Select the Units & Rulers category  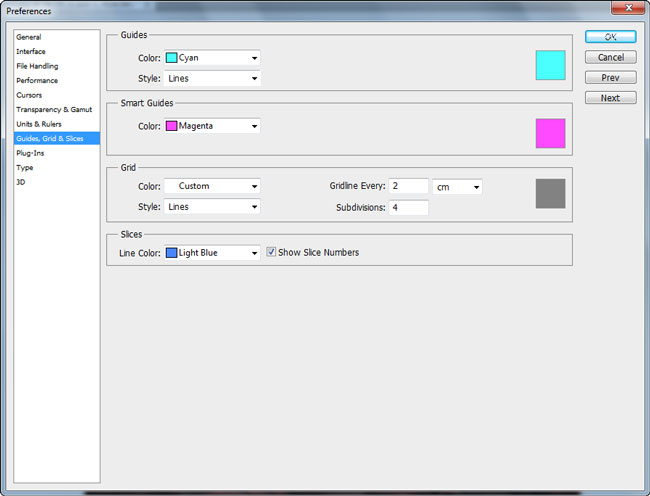[41, 124]
